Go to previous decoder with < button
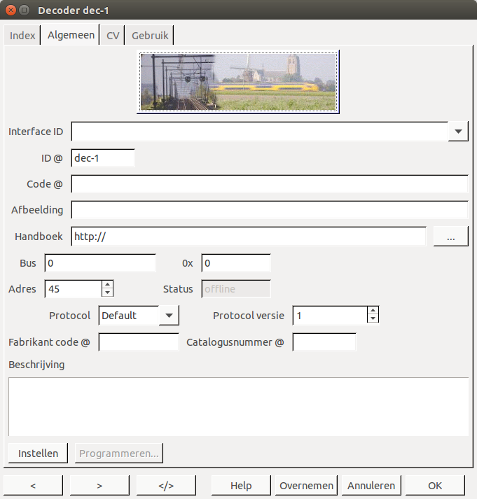Image resolution: width=477 pixels, height=499 pixels. (33, 485)
